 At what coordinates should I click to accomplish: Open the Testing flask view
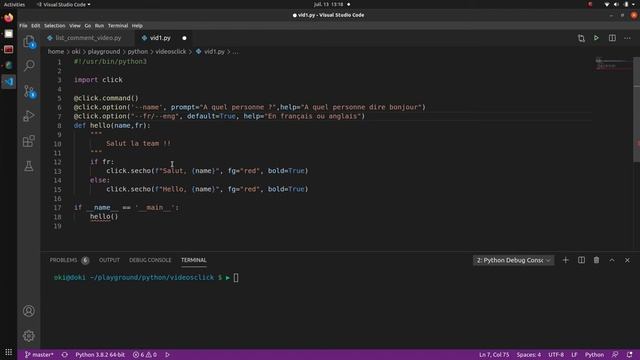29,166
